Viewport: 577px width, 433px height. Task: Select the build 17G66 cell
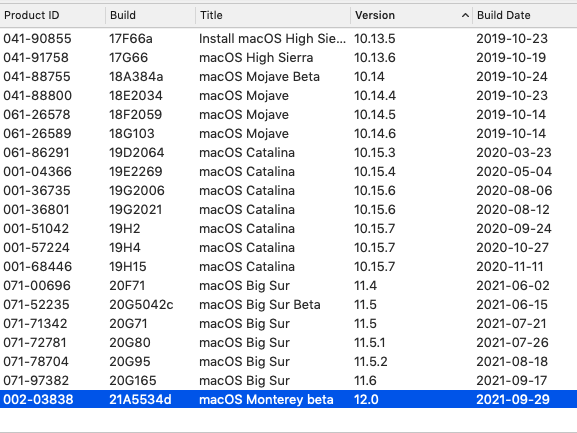[128, 58]
